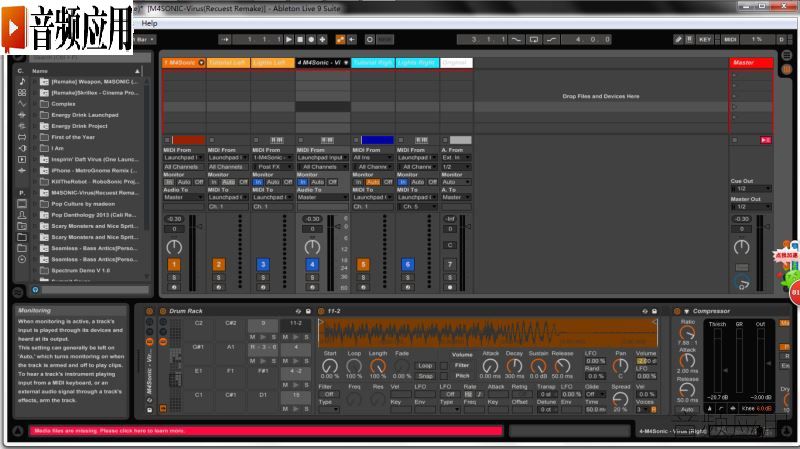Image resolution: width=800 pixels, height=449 pixels.
Task: Open the Plug-ins category in the browser
Action: (x=22, y=148)
